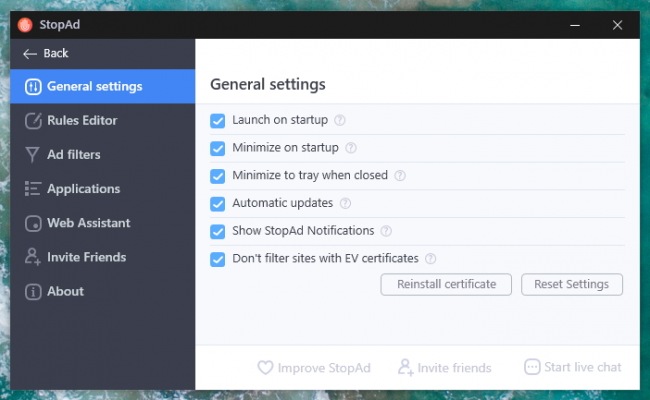Screen dimensions: 650x400
Task: Go to Ad filters section
Action: 103,155
